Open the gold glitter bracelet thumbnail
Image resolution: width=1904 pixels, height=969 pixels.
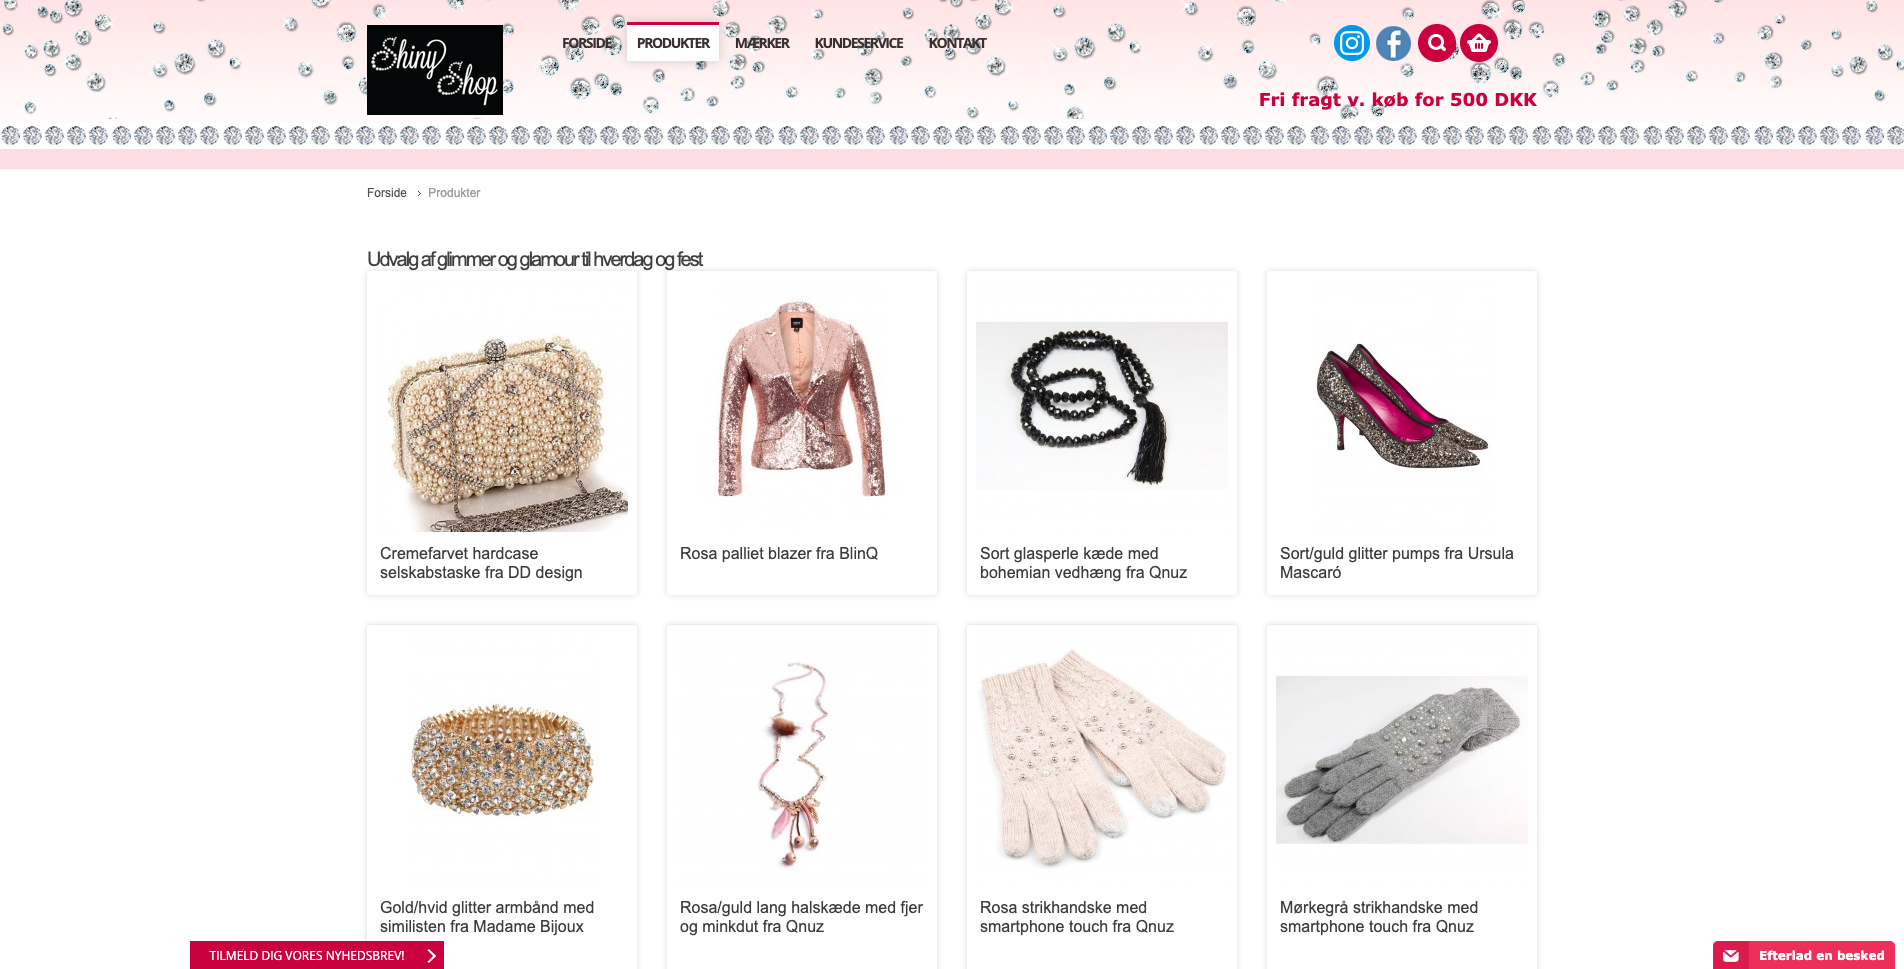pos(502,760)
